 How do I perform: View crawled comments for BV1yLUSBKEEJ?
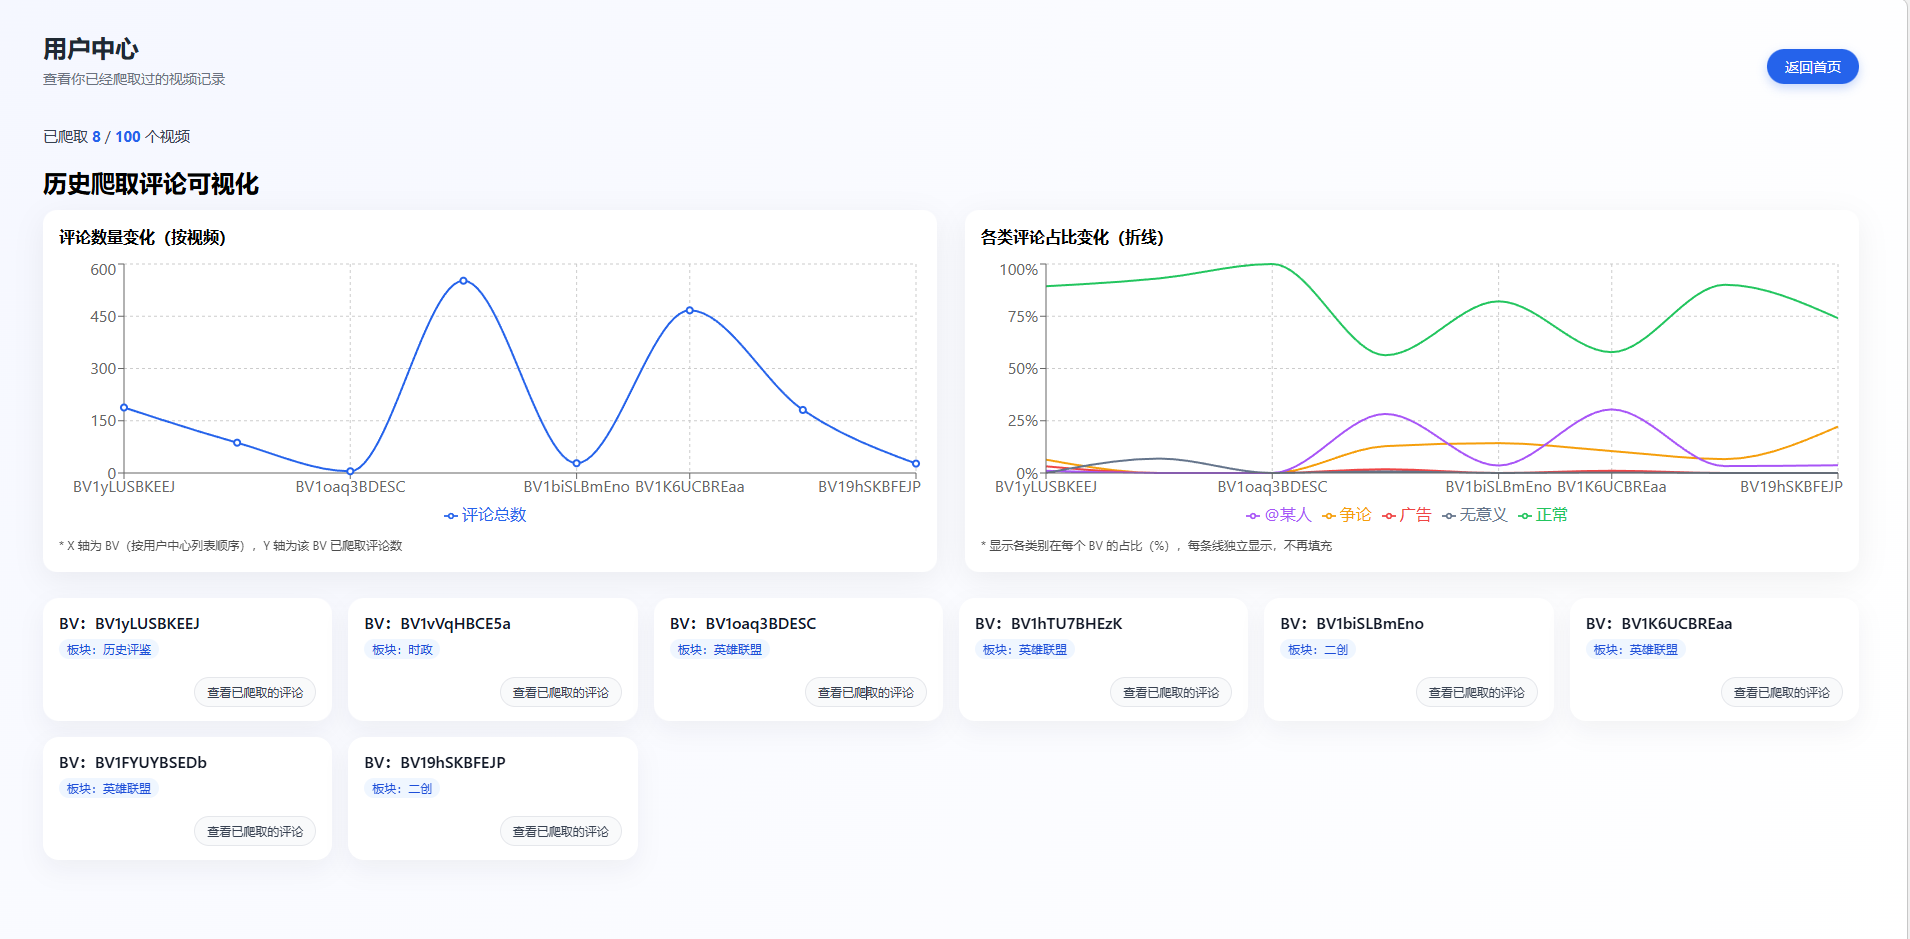[x=255, y=692]
